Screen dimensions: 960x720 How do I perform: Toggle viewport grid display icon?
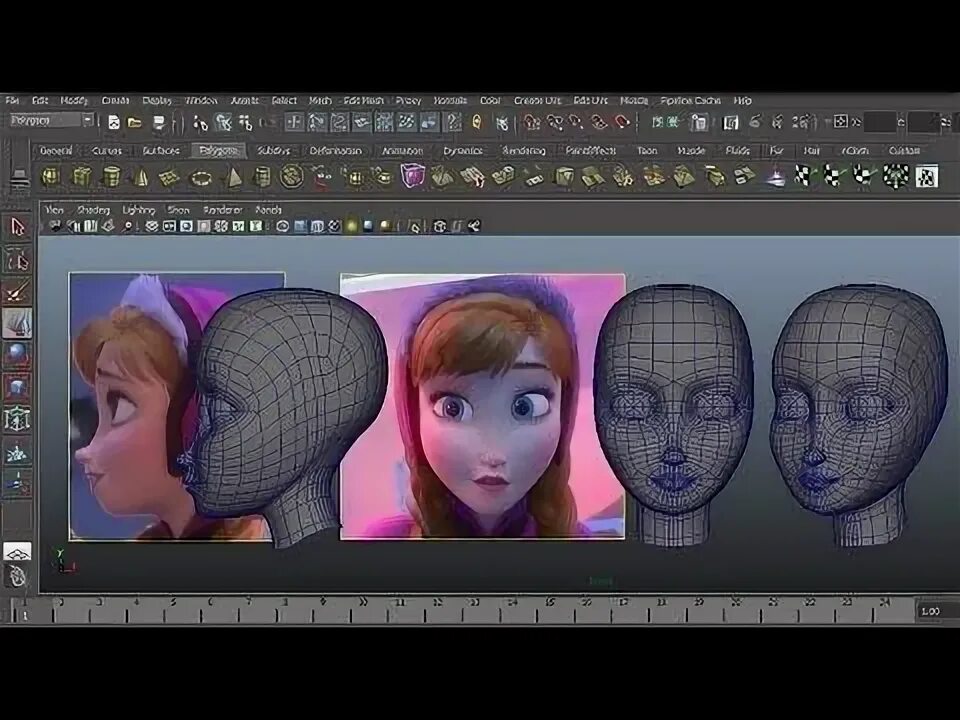(151, 227)
